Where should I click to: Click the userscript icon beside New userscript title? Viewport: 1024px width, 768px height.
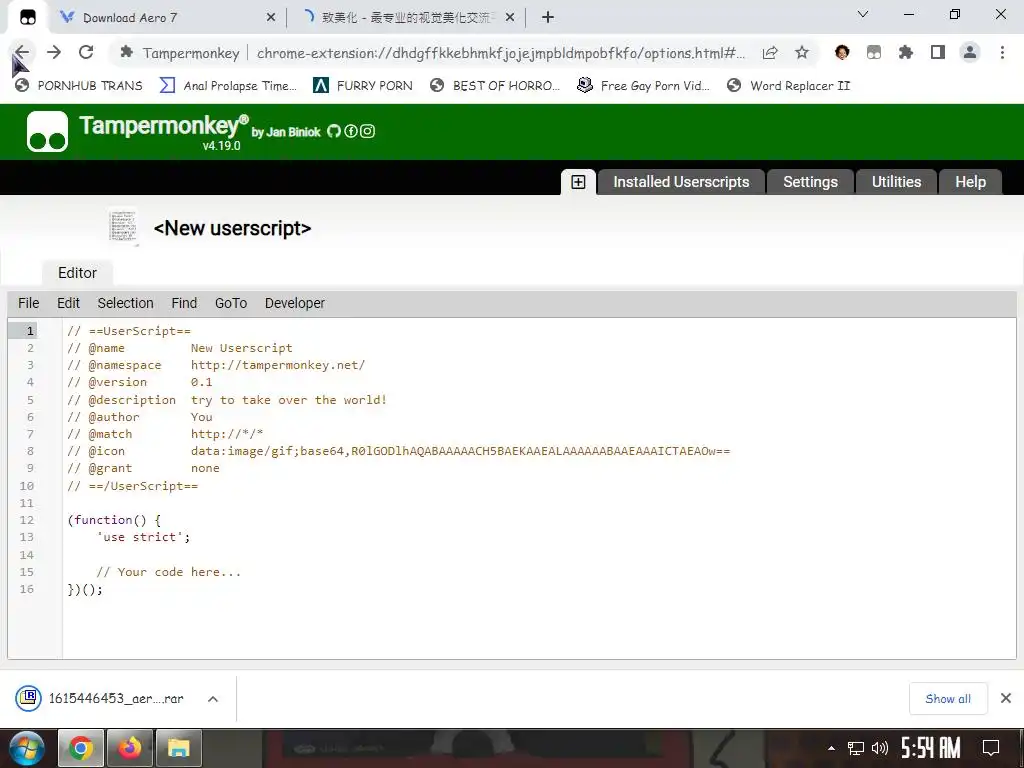click(123, 227)
